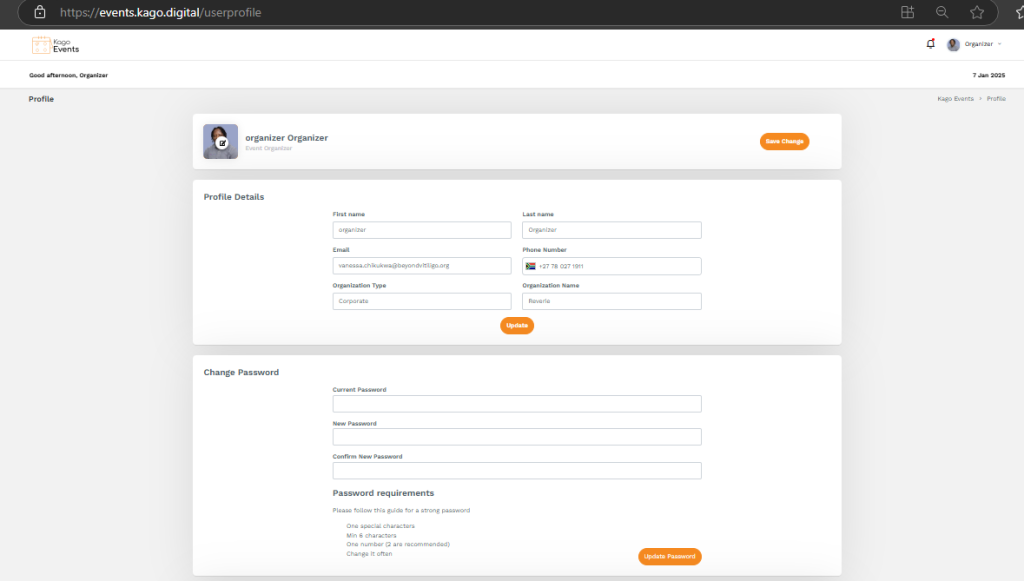Click the Email input field
This screenshot has width=1024, height=581.
click(x=421, y=266)
